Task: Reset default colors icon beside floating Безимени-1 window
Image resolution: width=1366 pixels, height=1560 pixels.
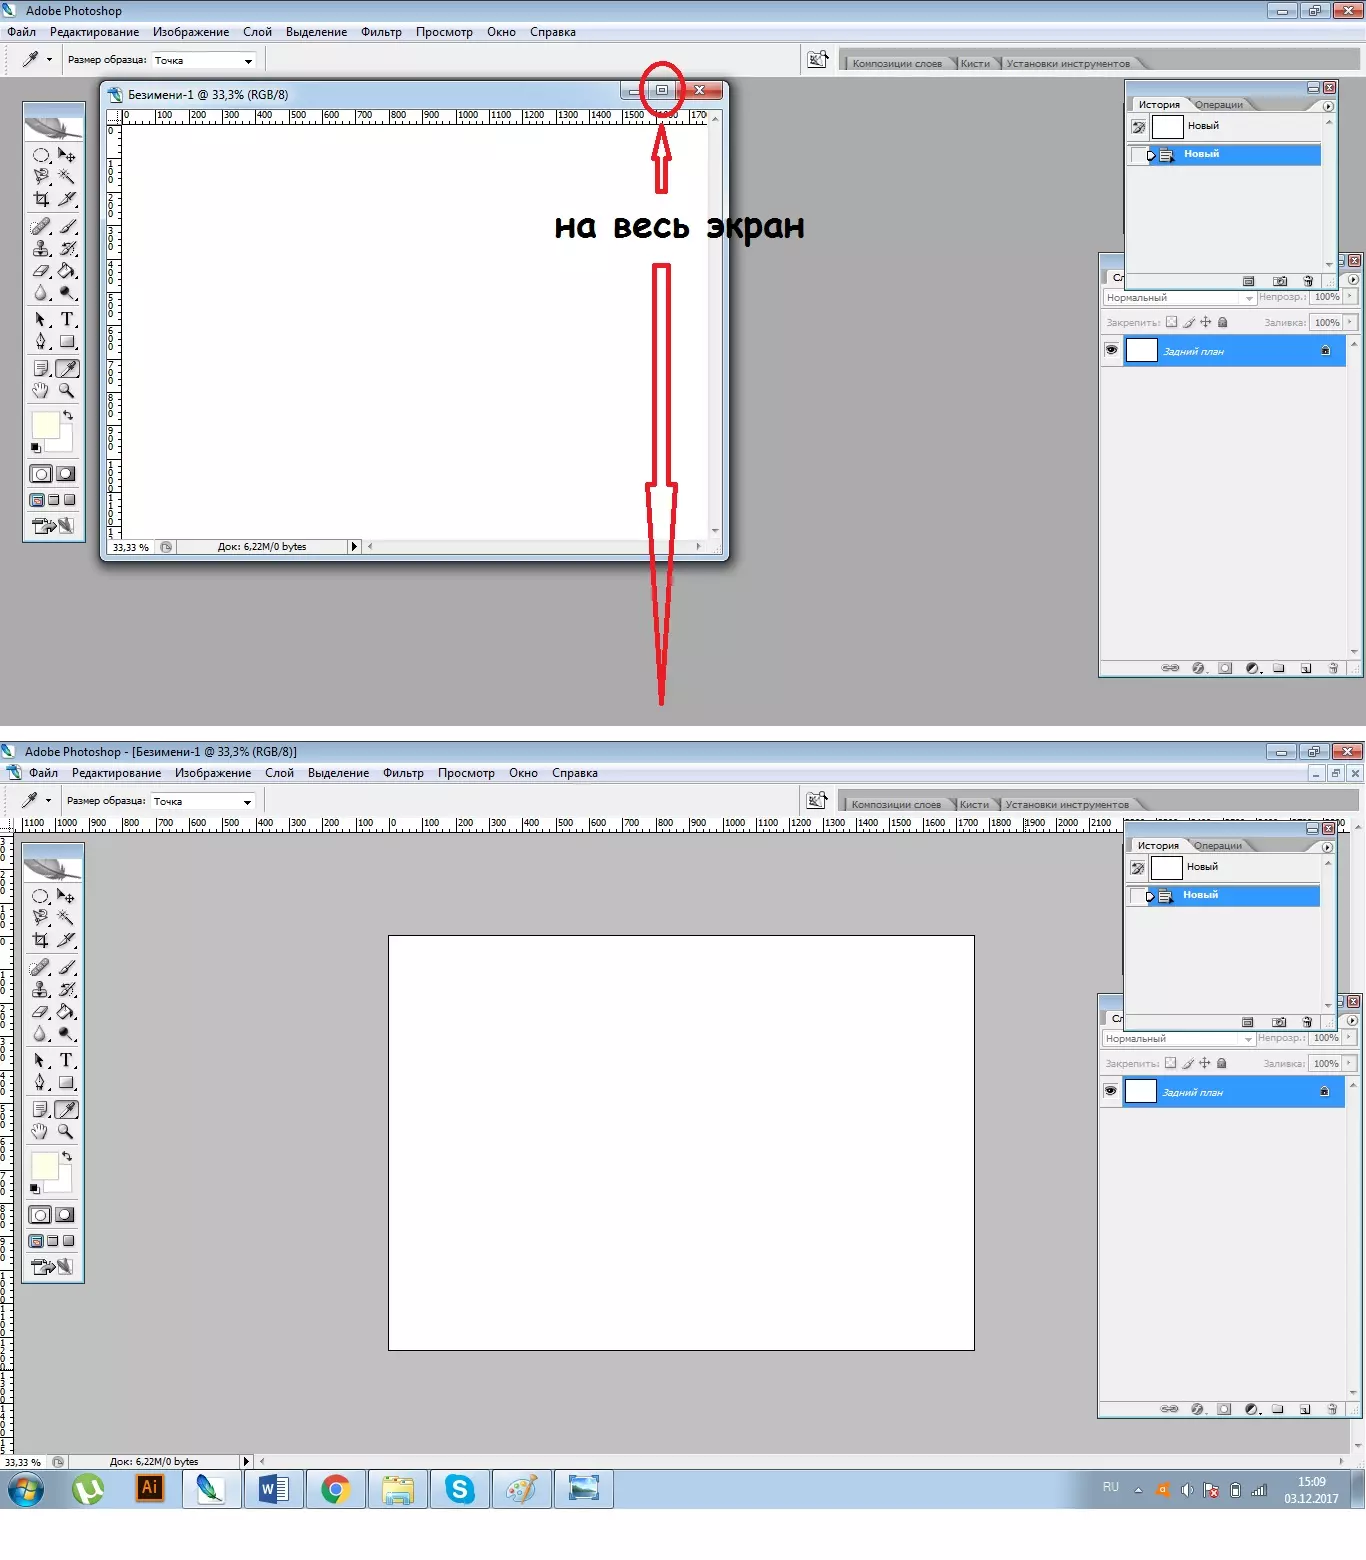Action: (x=35, y=447)
